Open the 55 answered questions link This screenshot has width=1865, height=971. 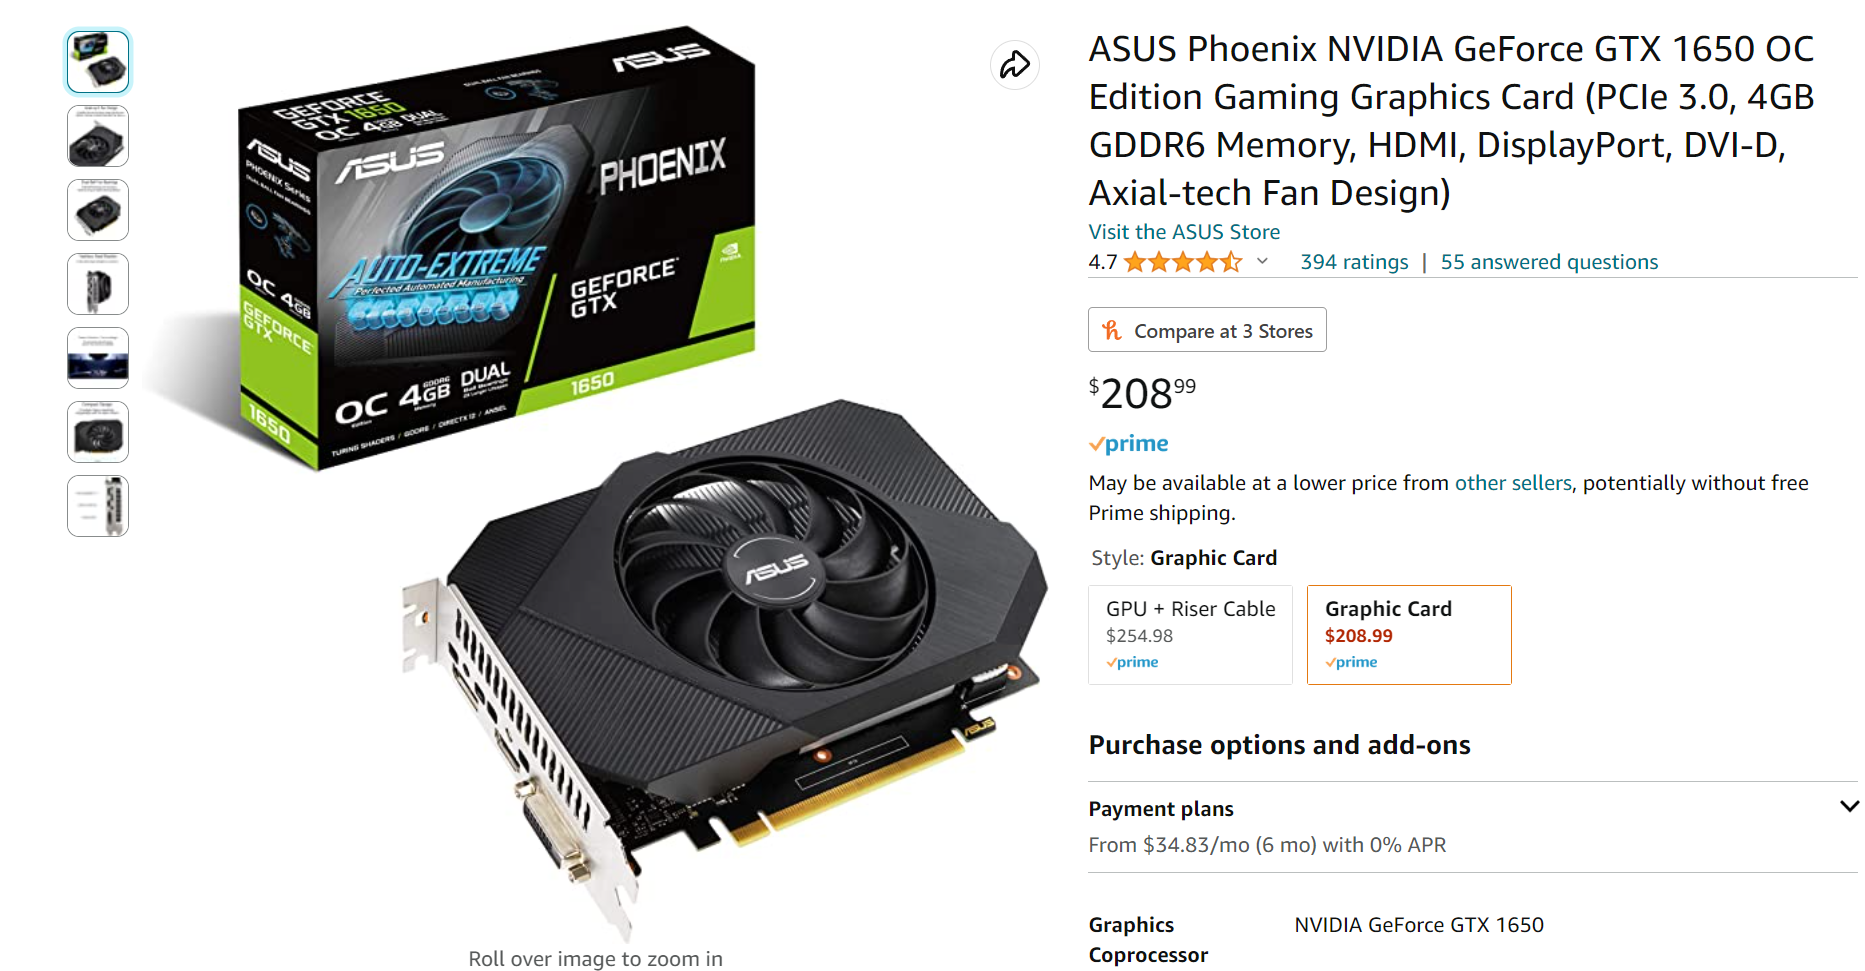tap(1549, 262)
